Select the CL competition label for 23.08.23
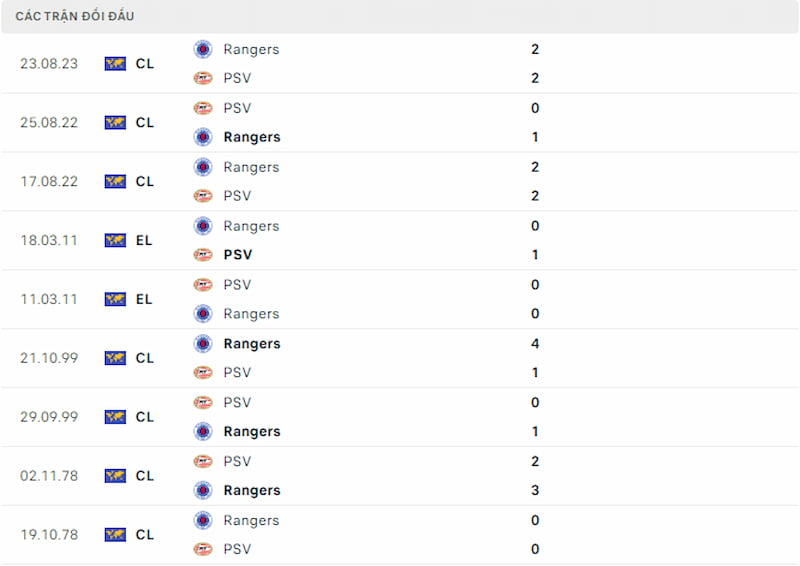This screenshot has width=800, height=566. pyautogui.click(x=144, y=64)
